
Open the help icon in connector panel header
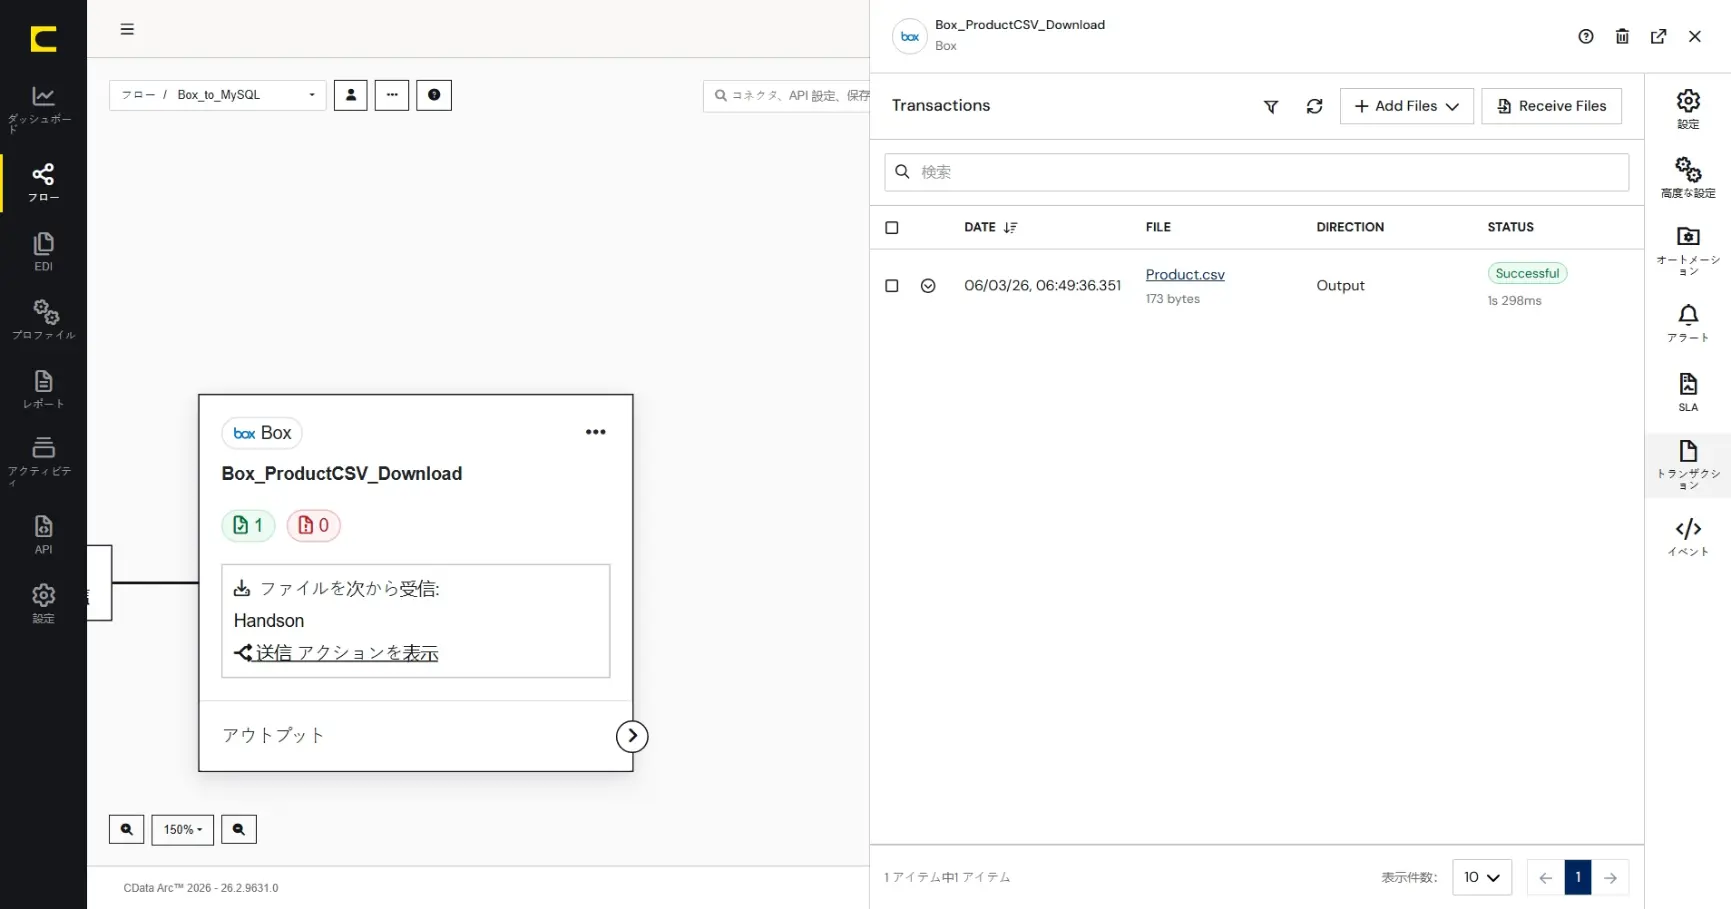1586,36
